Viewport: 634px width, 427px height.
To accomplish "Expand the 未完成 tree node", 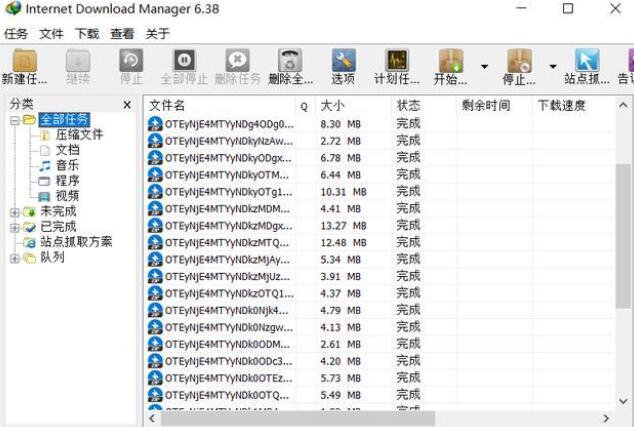I will point(14,212).
